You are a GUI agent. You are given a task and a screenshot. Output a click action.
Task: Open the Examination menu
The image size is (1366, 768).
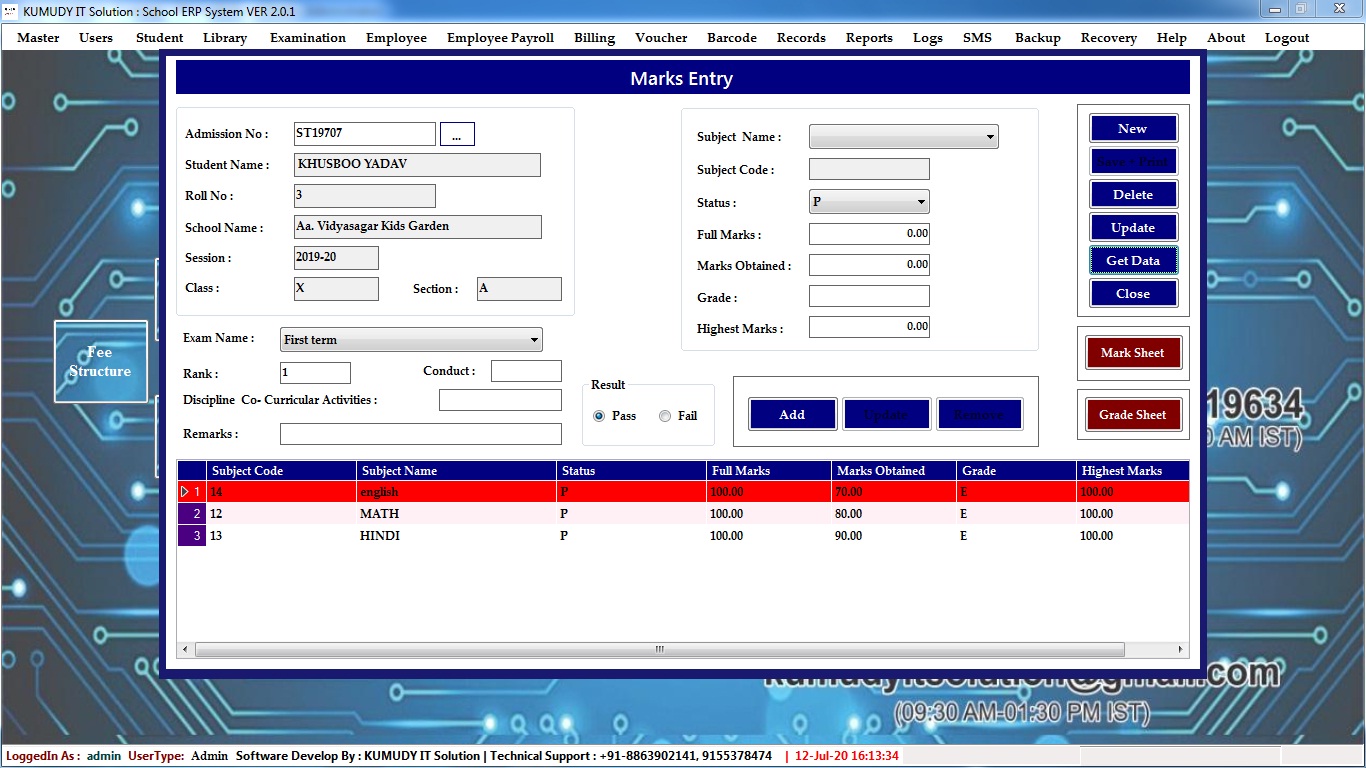(307, 38)
